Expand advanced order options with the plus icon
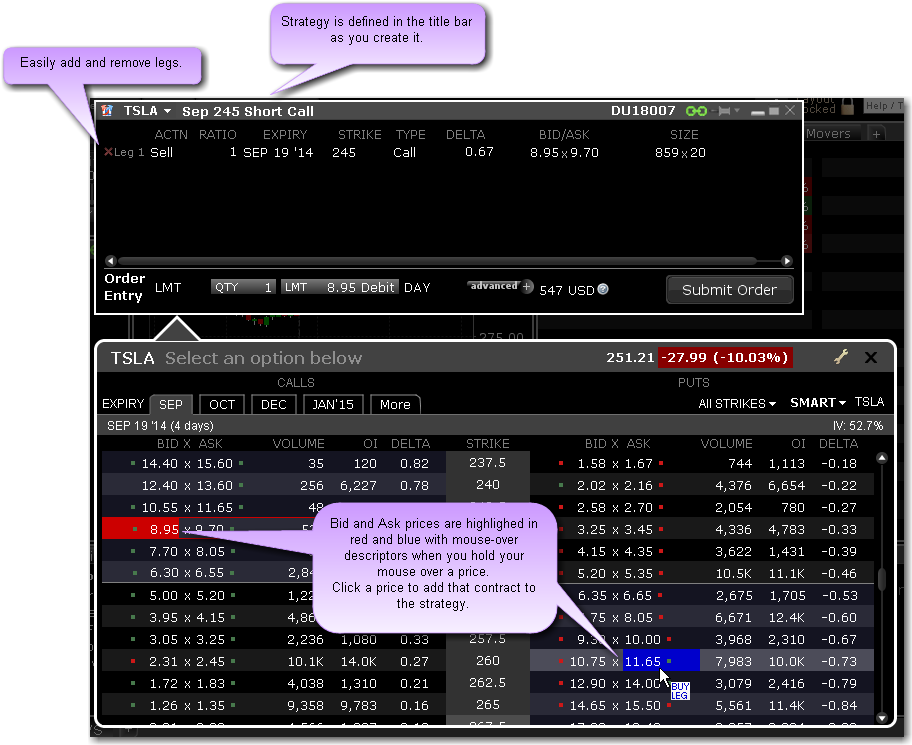912x745 pixels. click(527, 286)
